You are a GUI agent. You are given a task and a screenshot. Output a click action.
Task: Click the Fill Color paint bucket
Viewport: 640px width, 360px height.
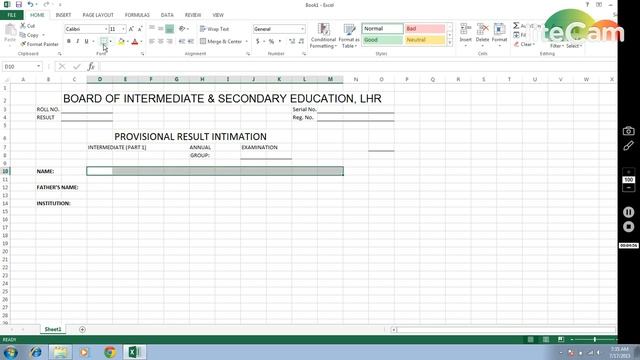pyautogui.click(x=121, y=41)
